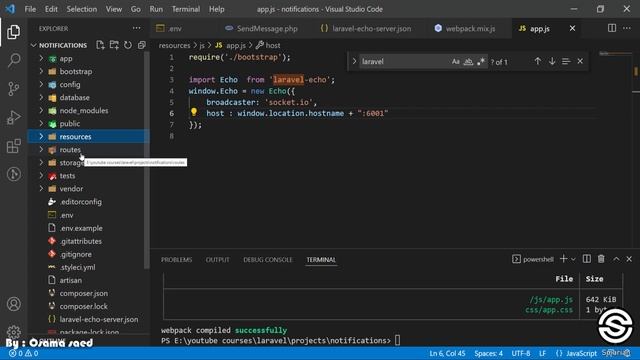Image resolution: width=640 pixels, height=360 pixels.
Task: Change indentation via Spaces: 4
Action: (488, 353)
